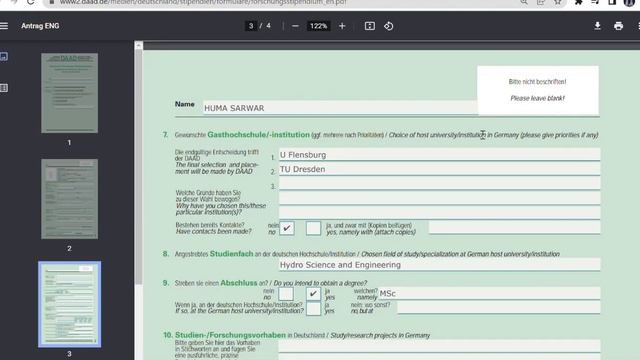Open page 1 thumbnail
This screenshot has width=640, height=360.
click(69, 93)
